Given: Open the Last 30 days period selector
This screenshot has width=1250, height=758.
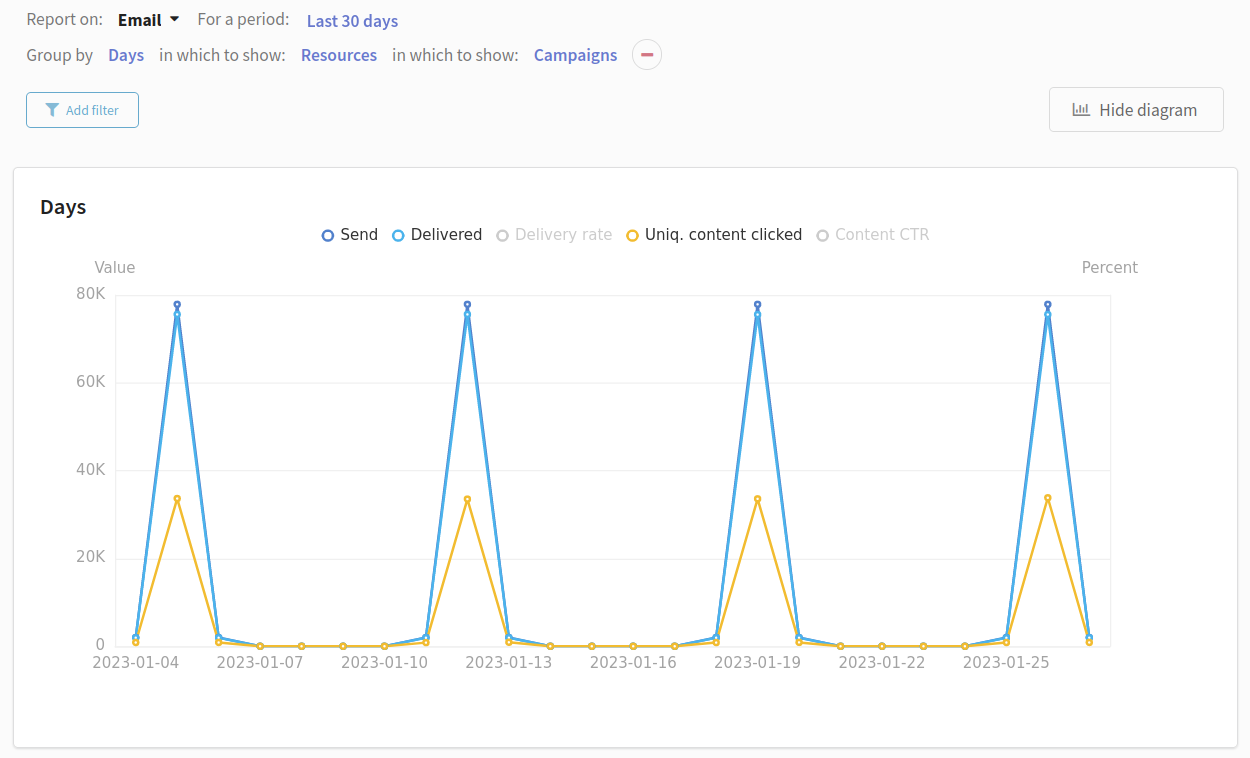Looking at the screenshot, I should tap(352, 21).
